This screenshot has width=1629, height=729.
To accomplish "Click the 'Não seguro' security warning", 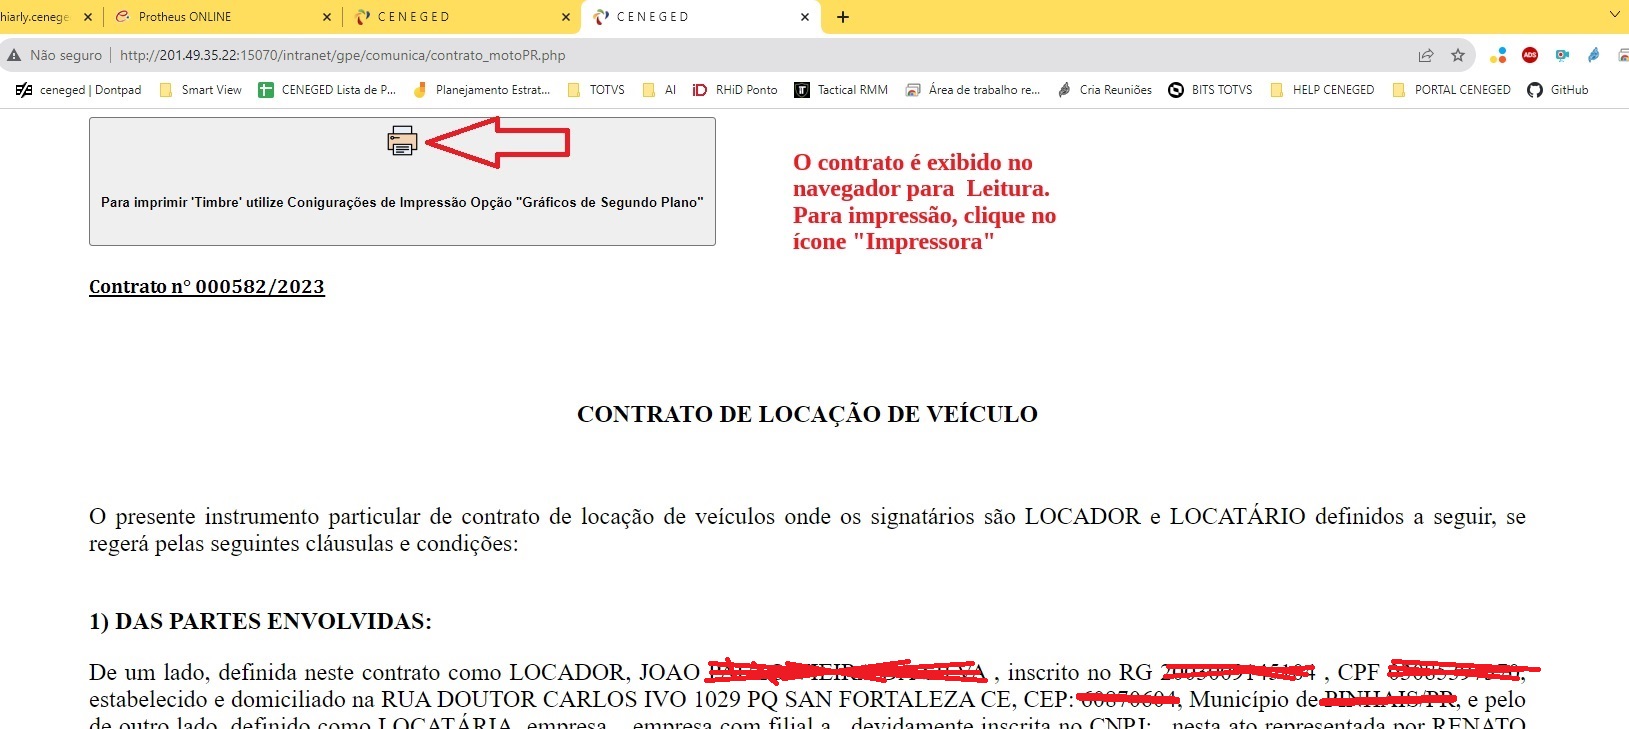I will pyautogui.click(x=55, y=55).
